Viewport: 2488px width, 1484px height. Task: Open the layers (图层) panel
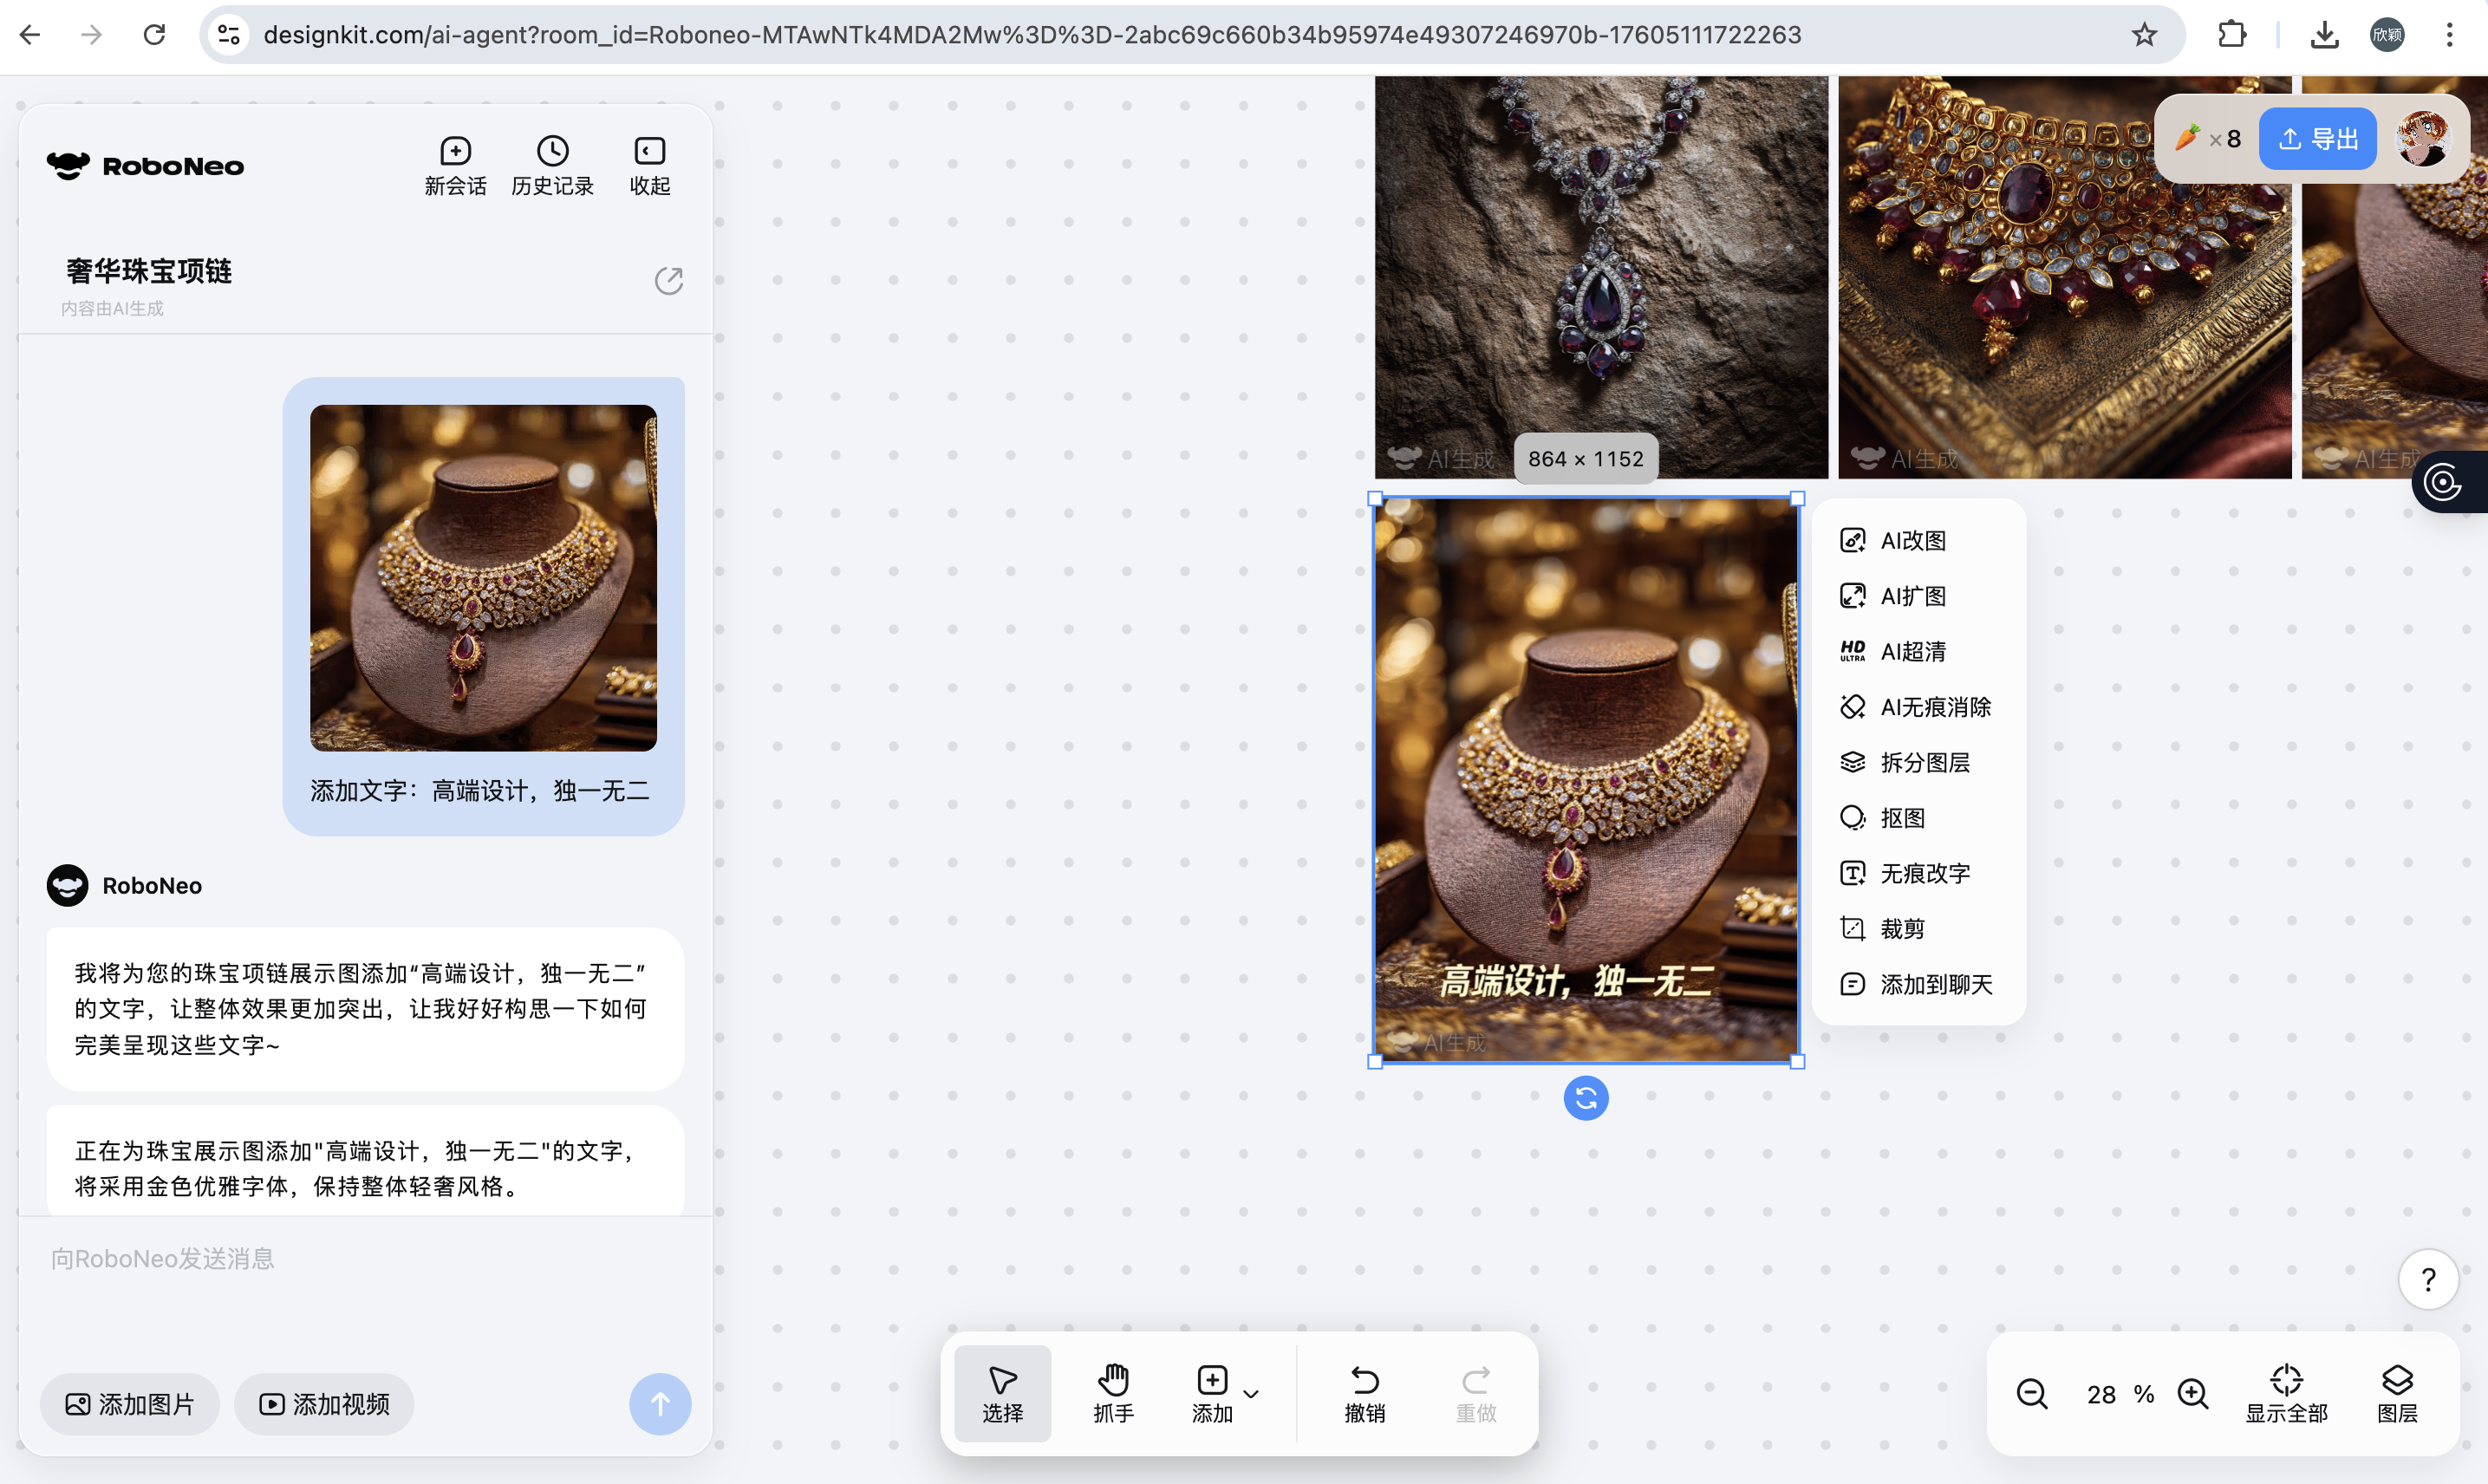coord(2397,1393)
